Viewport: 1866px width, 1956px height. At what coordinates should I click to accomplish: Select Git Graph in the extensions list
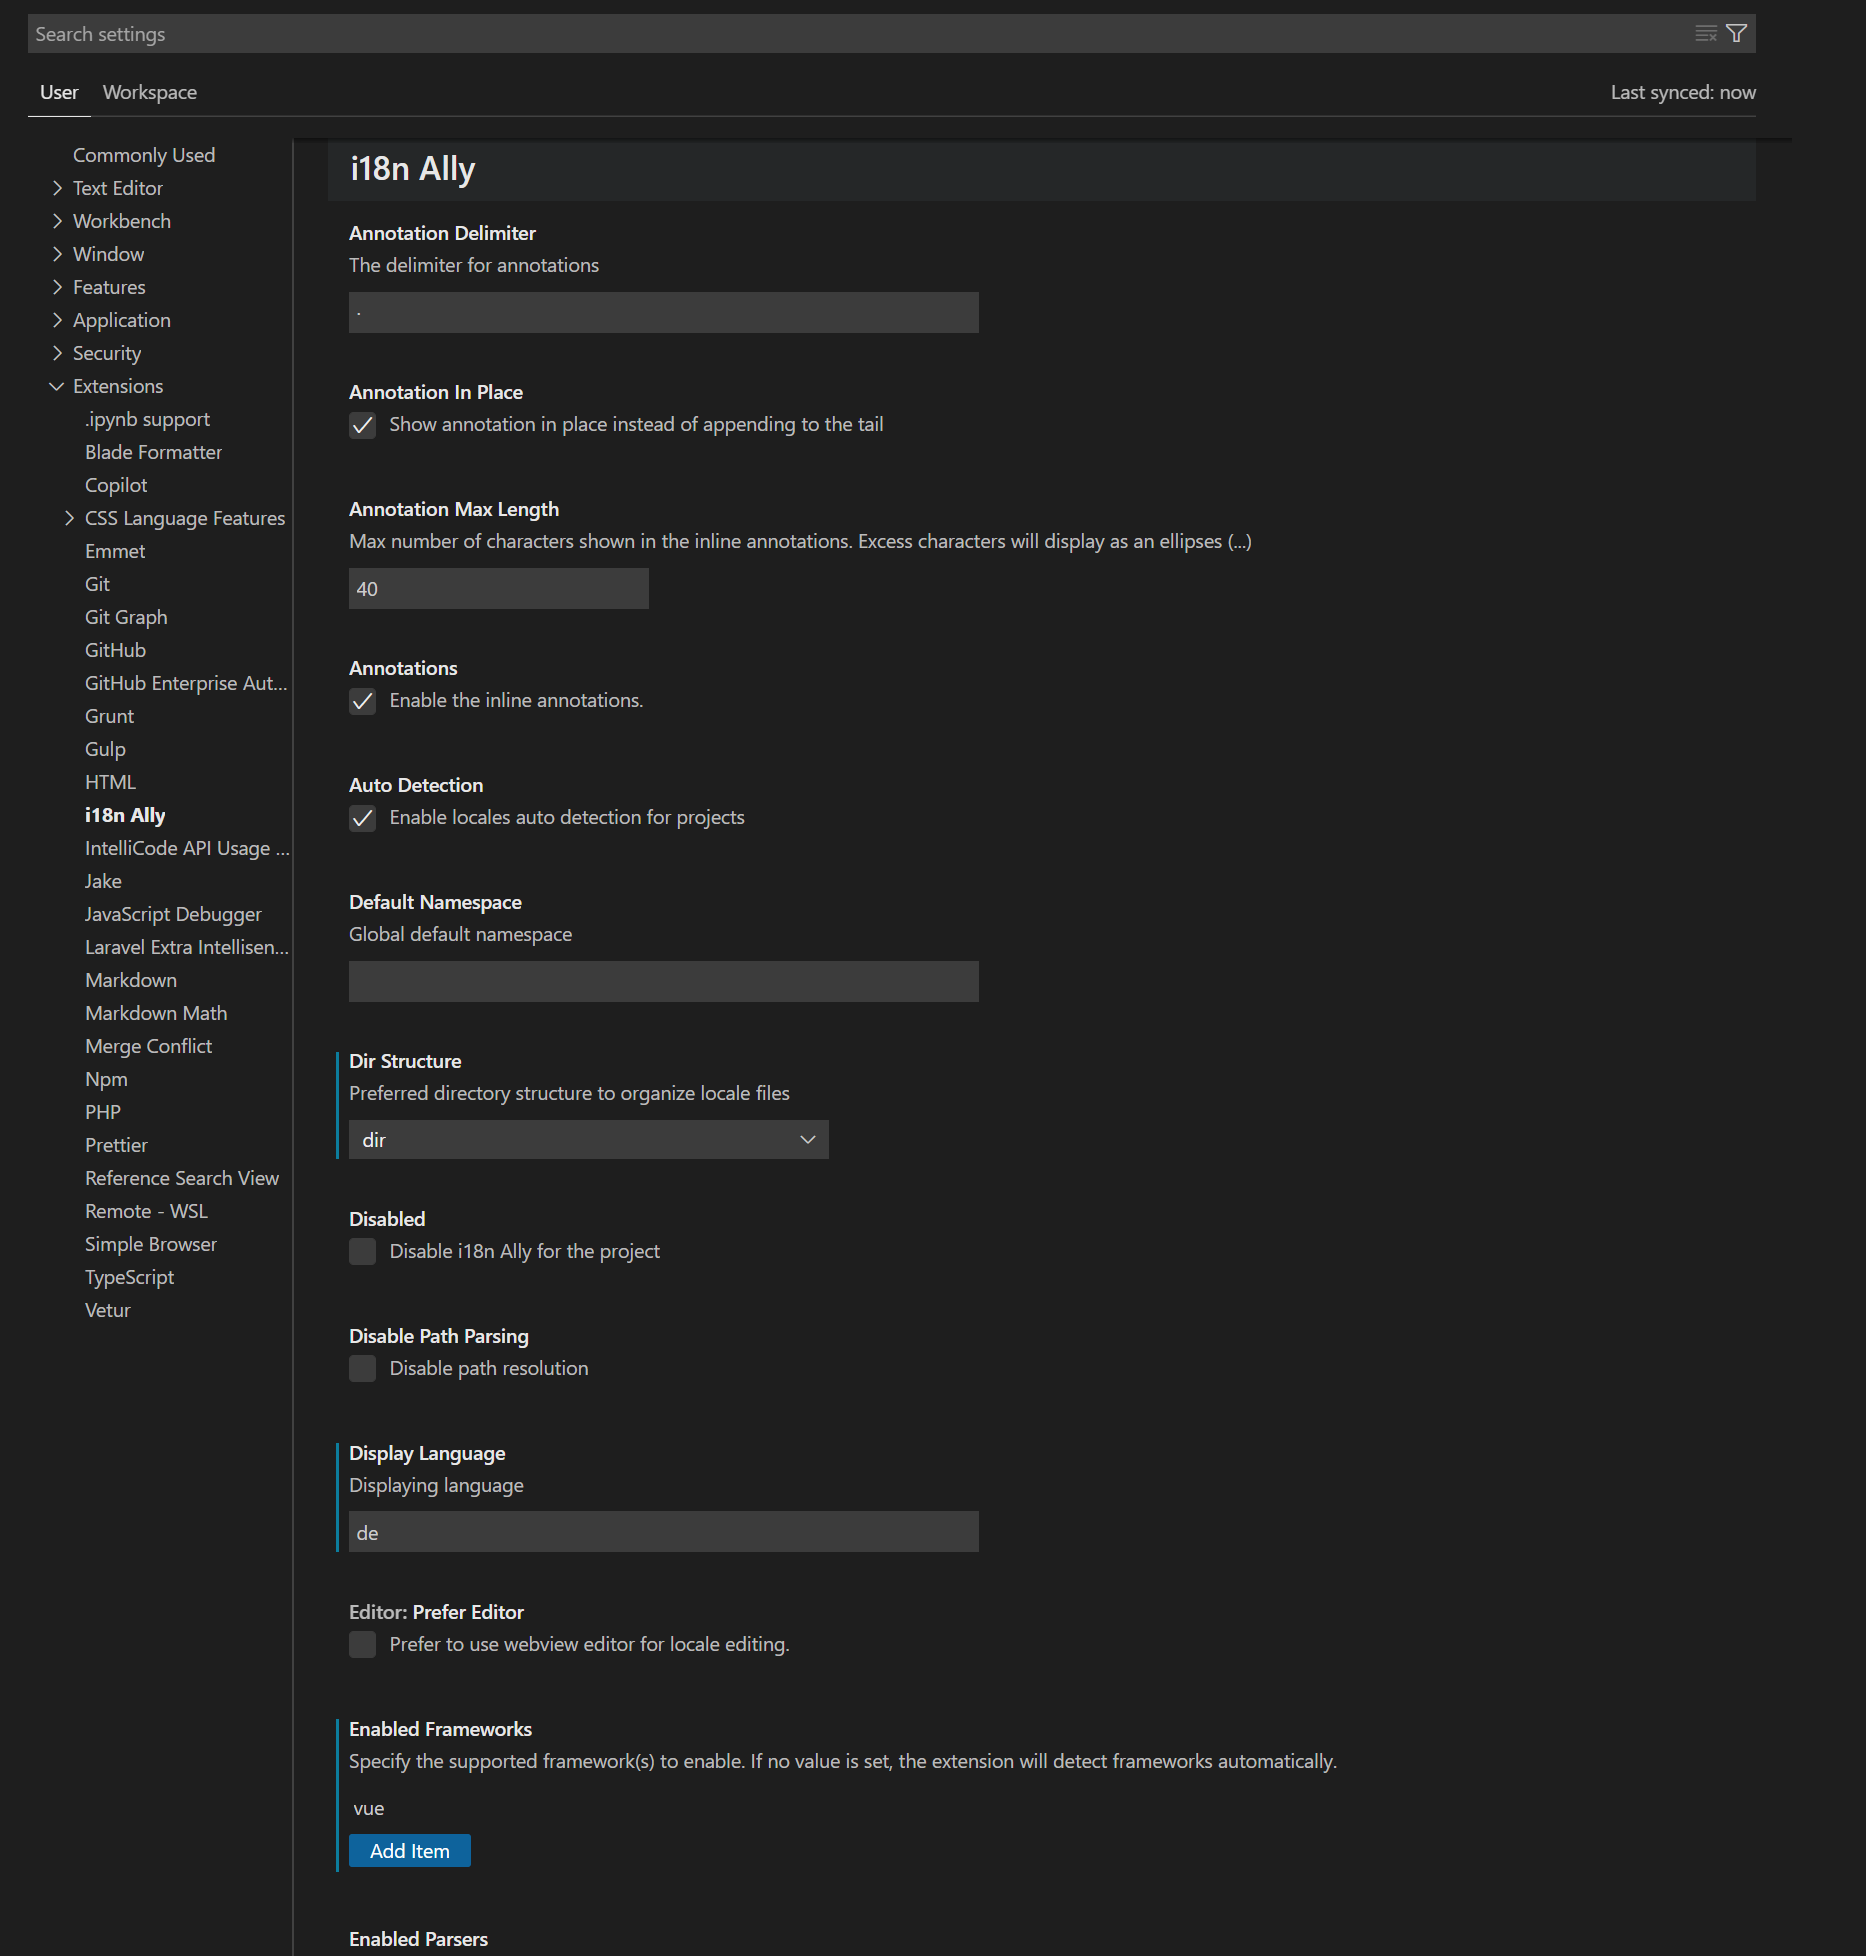tap(126, 617)
